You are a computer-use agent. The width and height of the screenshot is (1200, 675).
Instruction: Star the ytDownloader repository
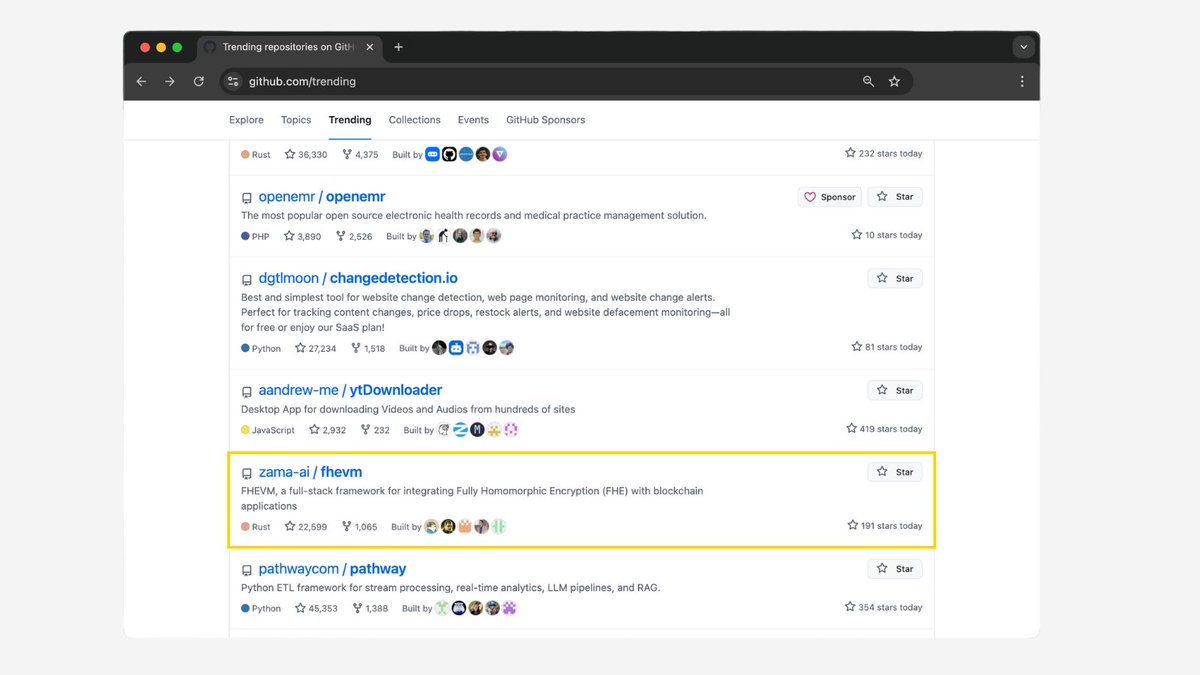[895, 390]
